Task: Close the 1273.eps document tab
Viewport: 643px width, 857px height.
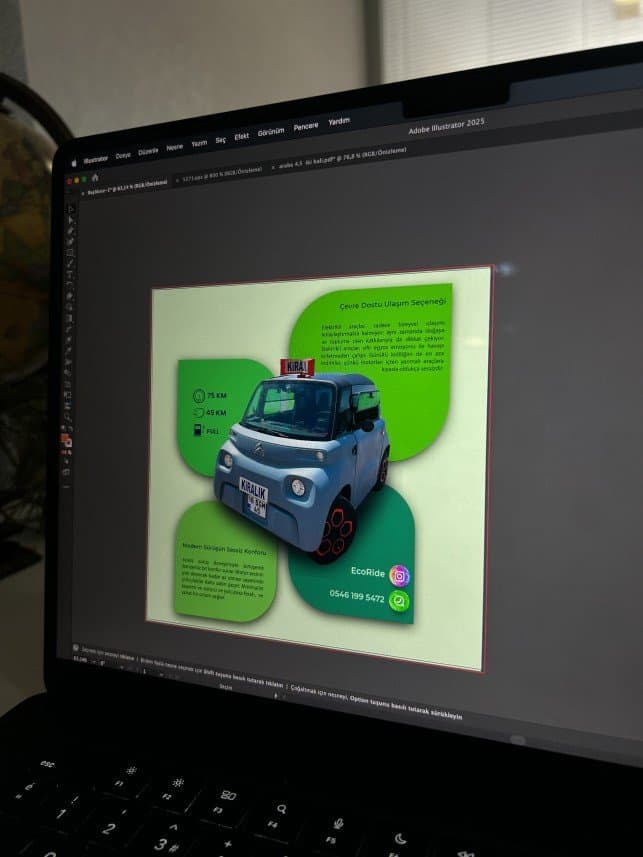Action: pyautogui.click(x=177, y=180)
